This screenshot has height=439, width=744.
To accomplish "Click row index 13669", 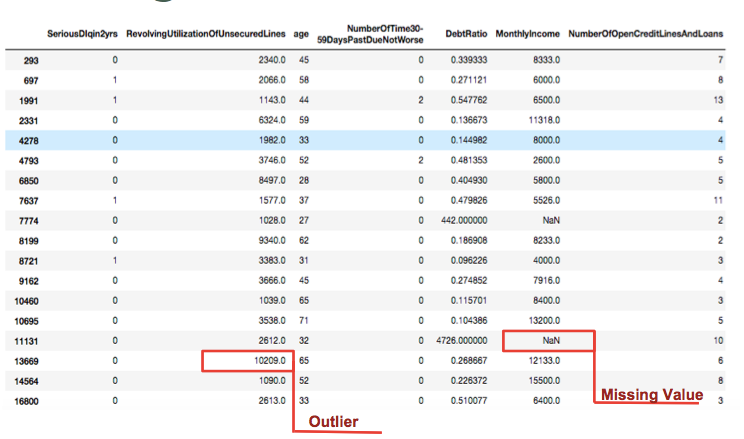I will (26, 361).
